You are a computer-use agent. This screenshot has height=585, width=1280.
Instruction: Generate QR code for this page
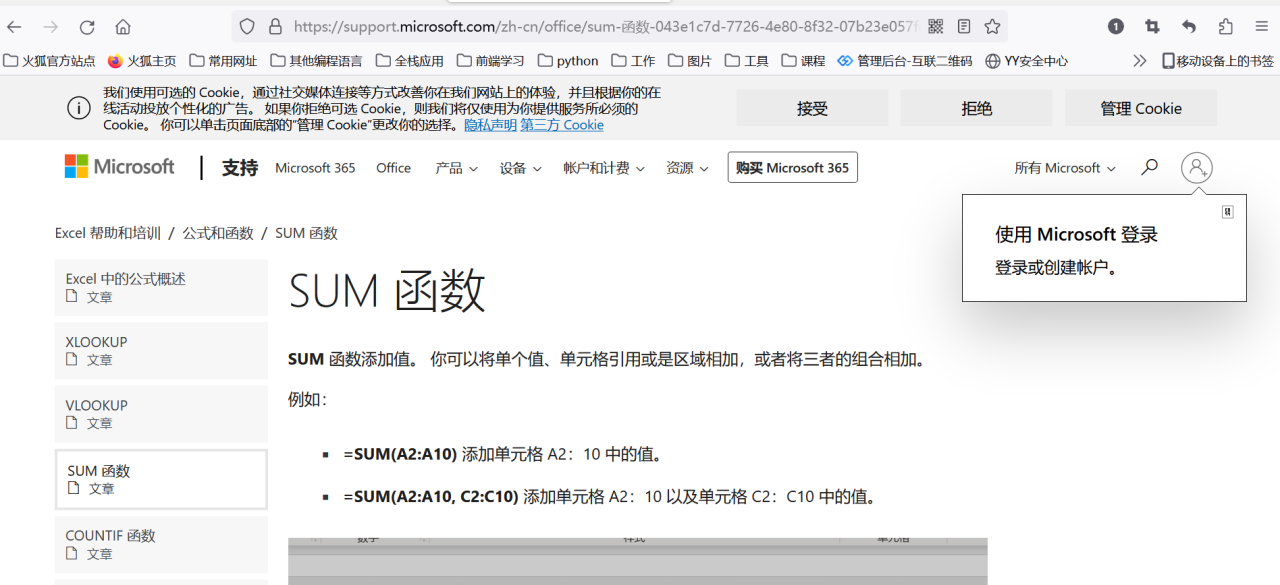935,27
